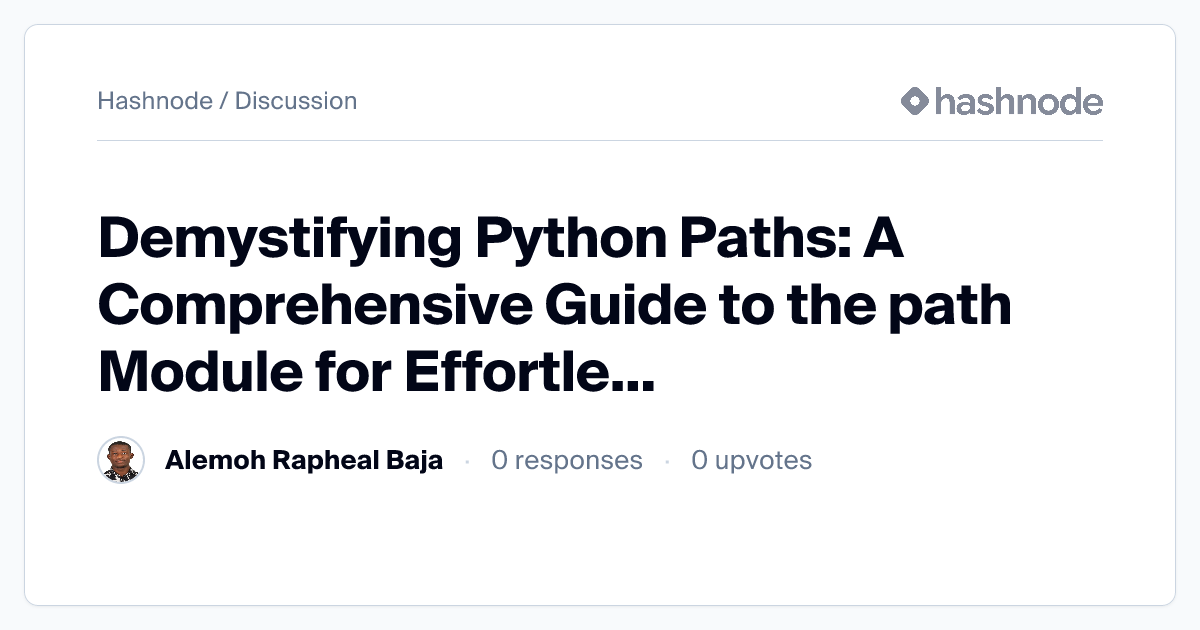Click the dot between responses and upvotes
Viewport: 1200px width, 630px height.
pos(667,461)
